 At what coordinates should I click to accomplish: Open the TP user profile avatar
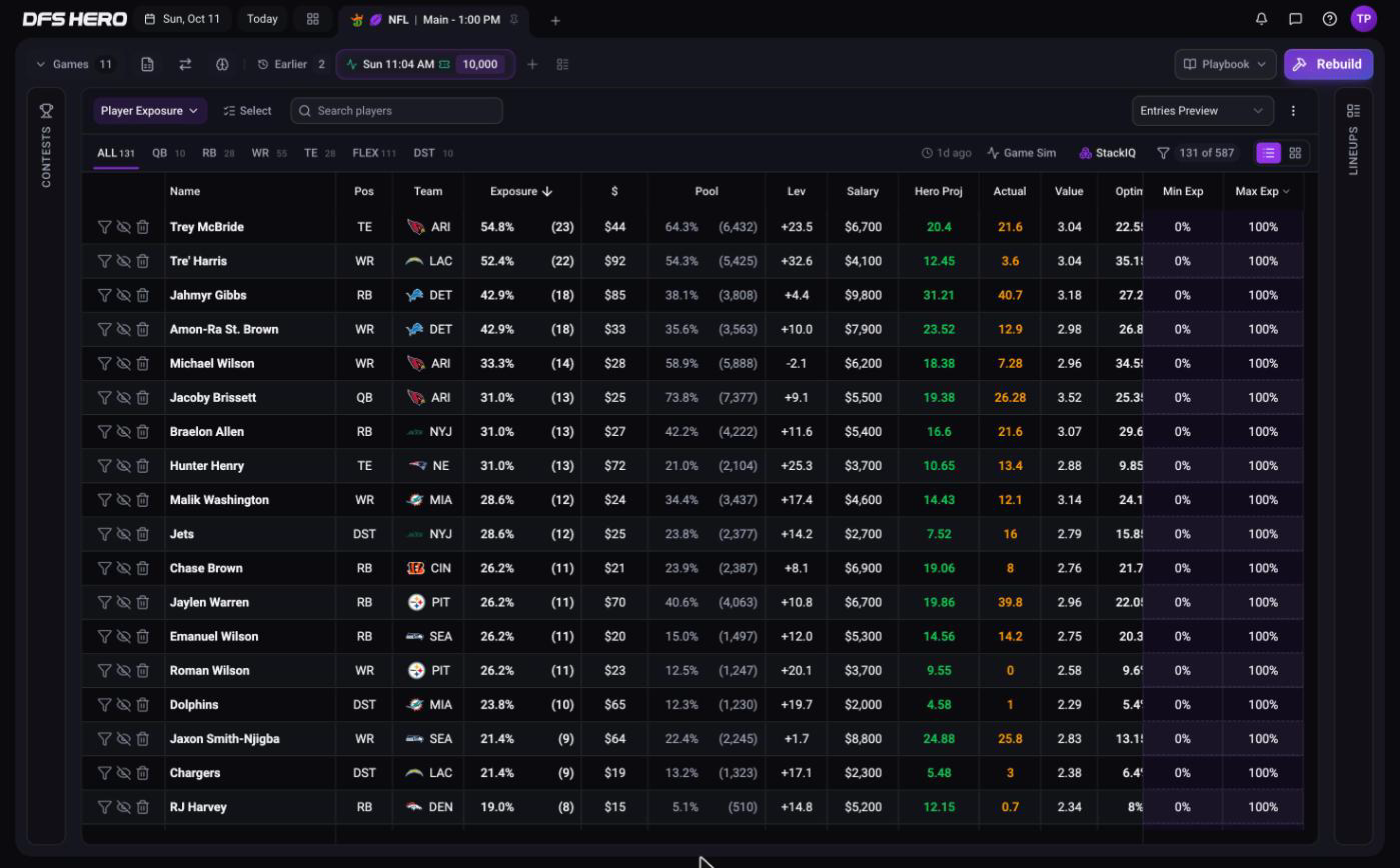click(x=1363, y=19)
